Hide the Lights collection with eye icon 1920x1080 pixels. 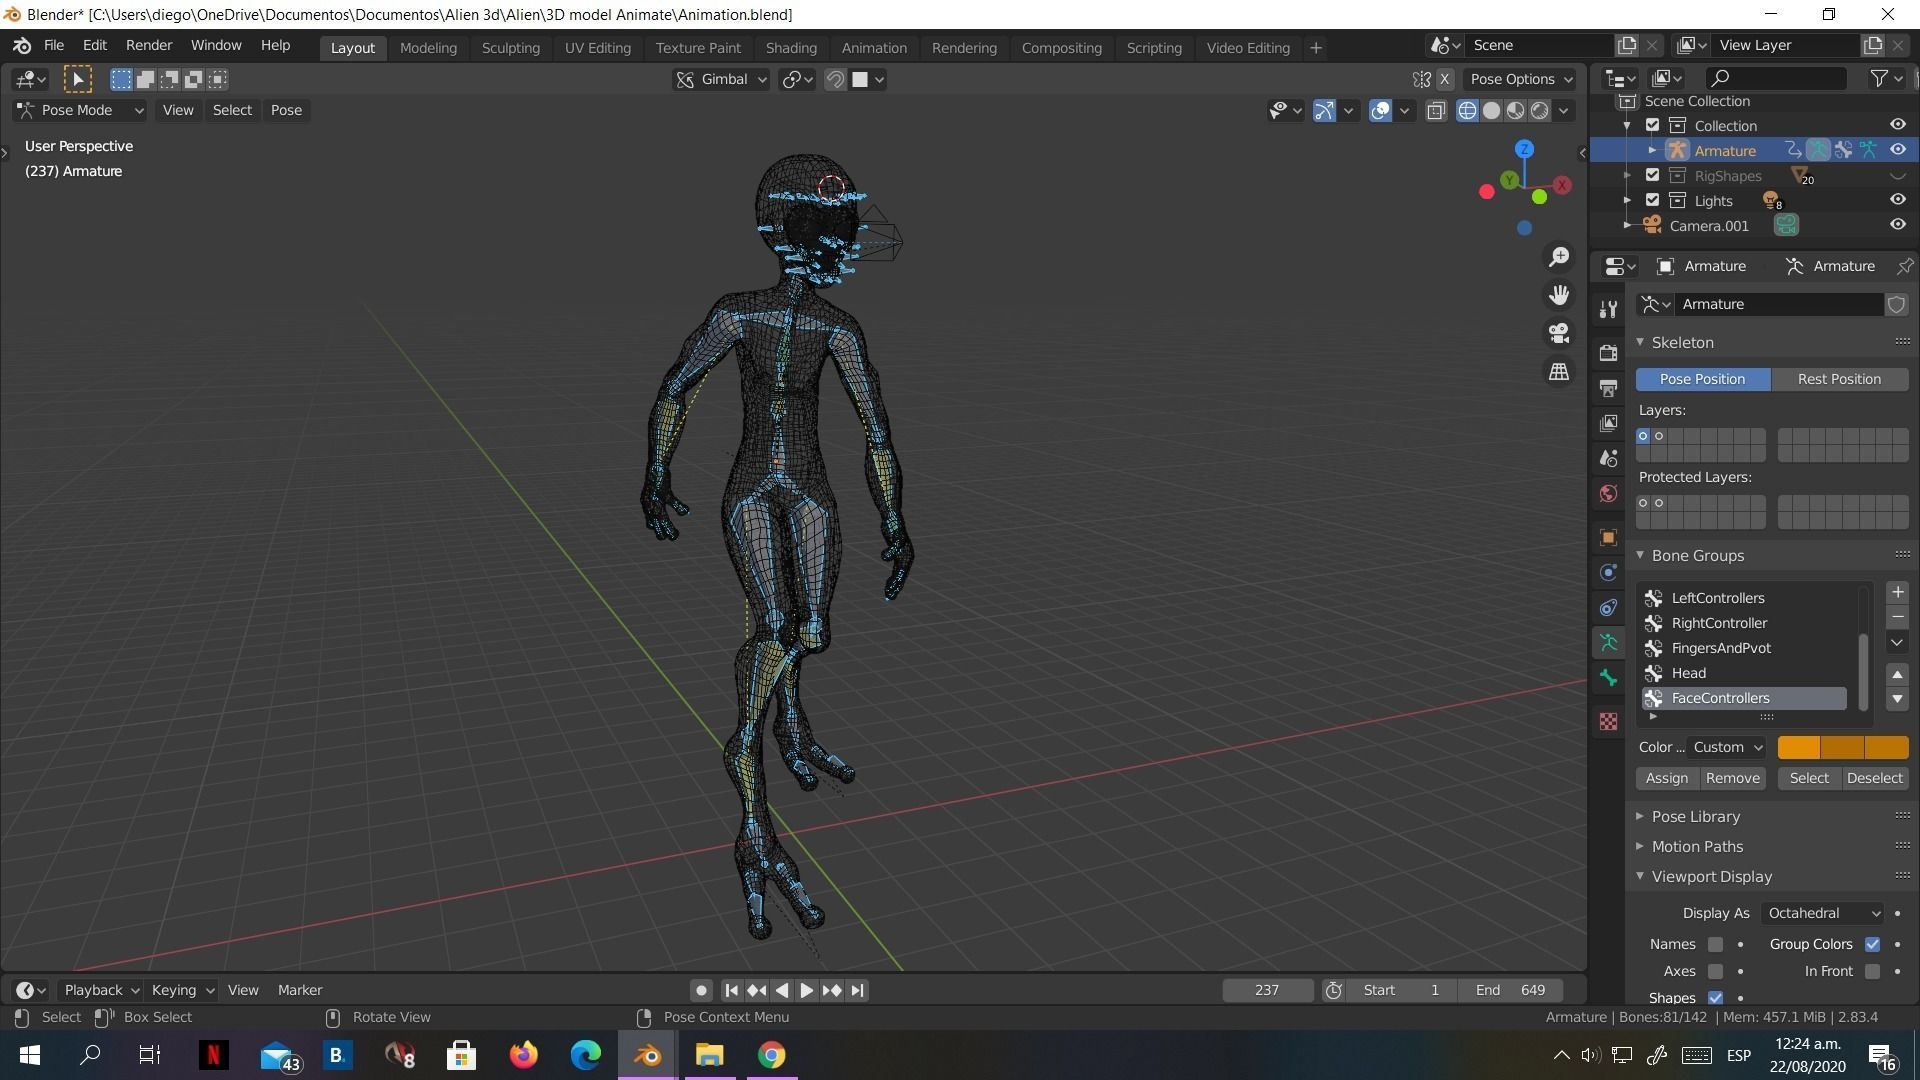[x=1897, y=200]
